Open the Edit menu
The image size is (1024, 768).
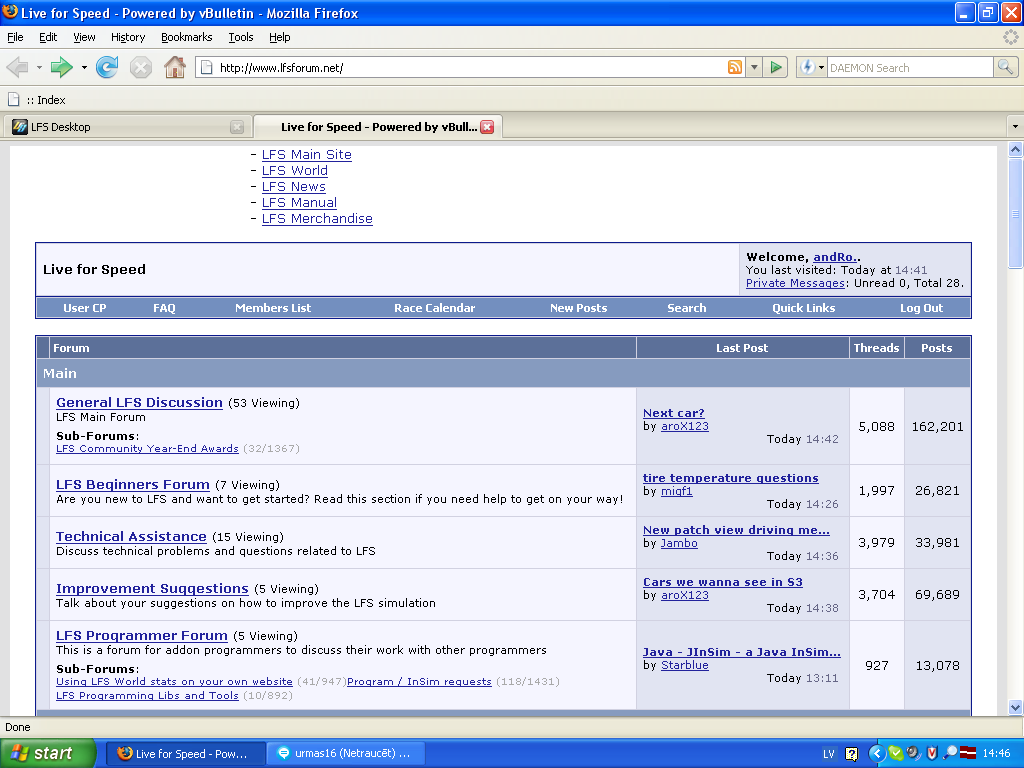point(48,37)
